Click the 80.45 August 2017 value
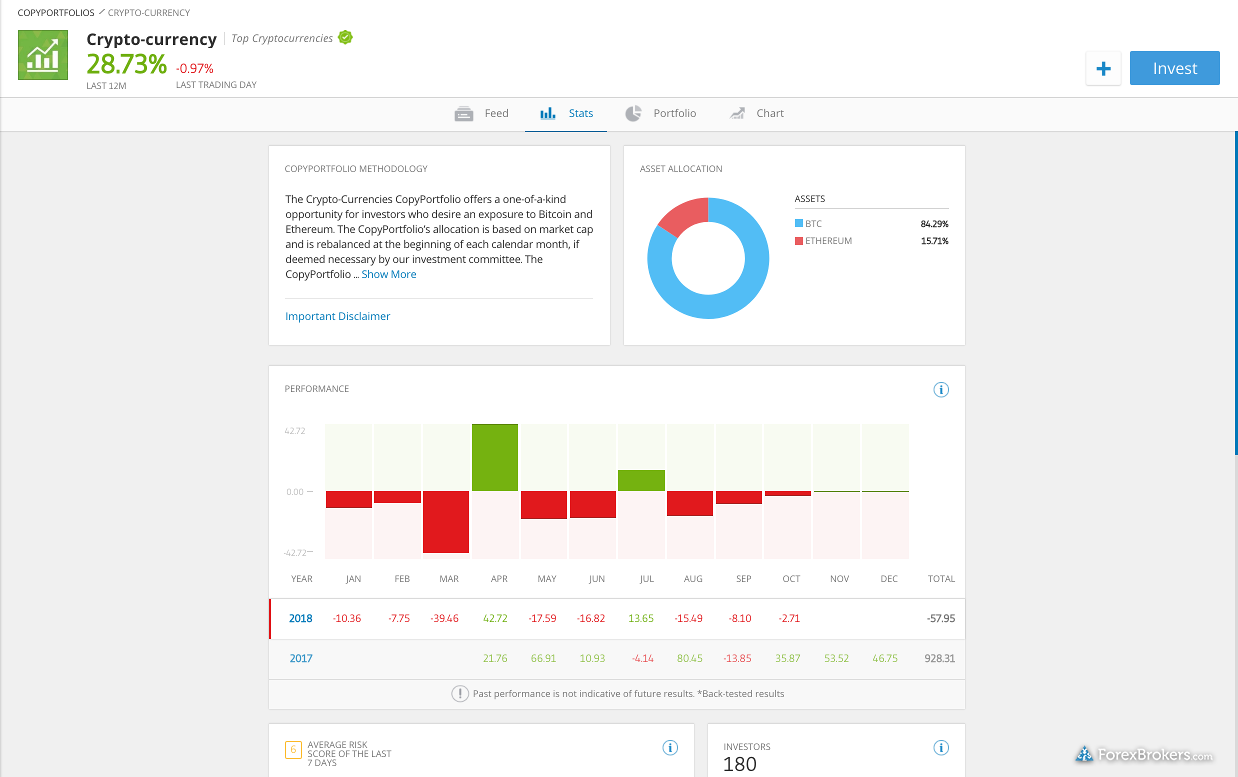The image size is (1238, 777). pyautogui.click(x=690, y=659)
